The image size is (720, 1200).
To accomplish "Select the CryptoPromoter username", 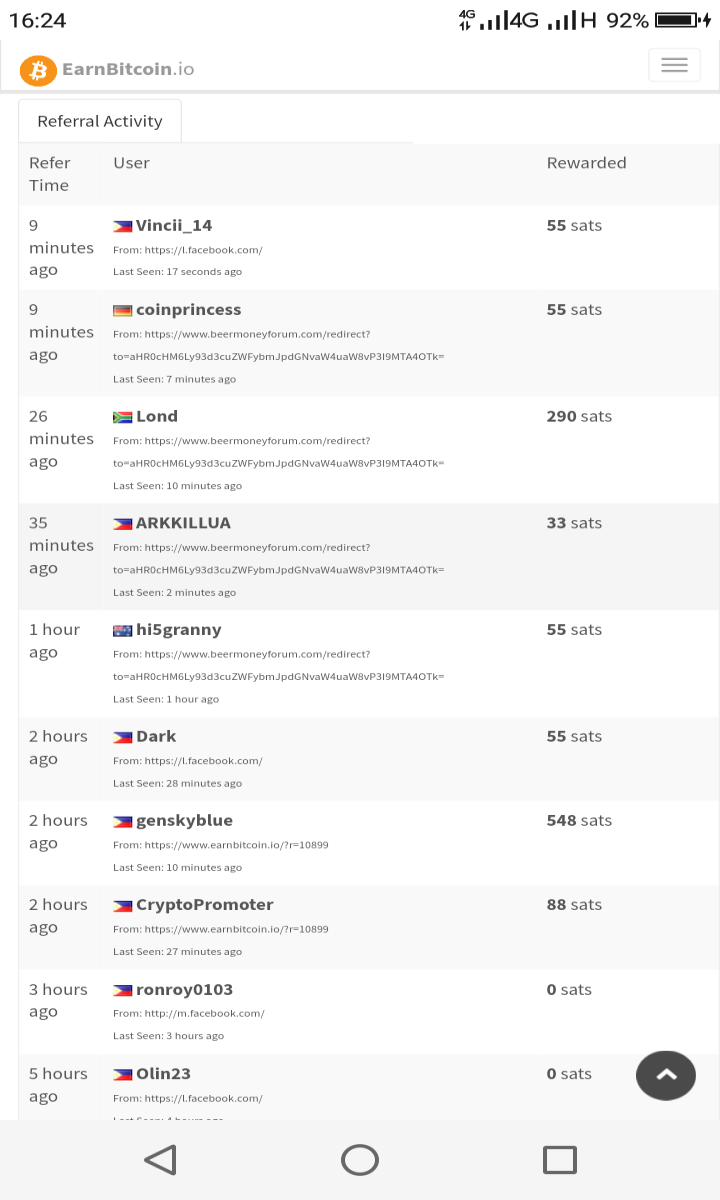I will click(x=204, y=905).
